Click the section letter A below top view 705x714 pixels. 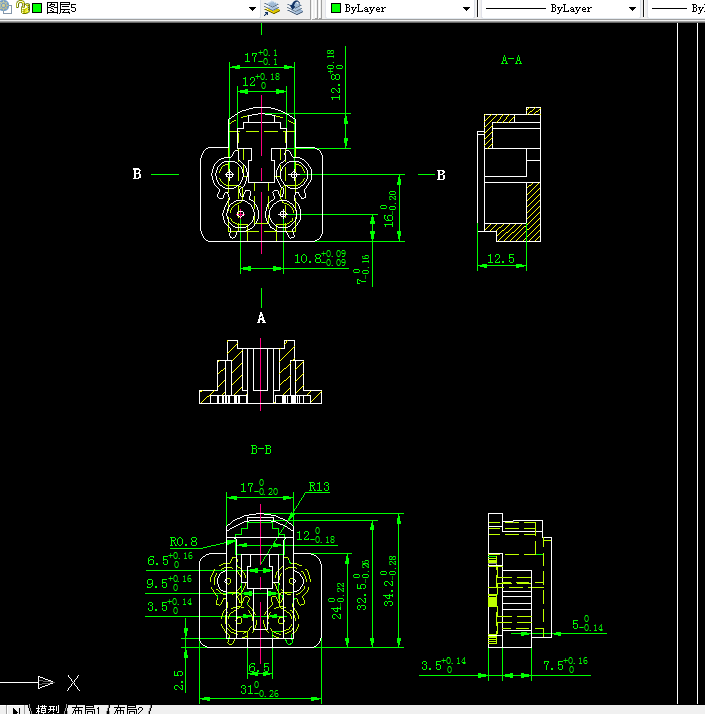[x=261, y=318]
